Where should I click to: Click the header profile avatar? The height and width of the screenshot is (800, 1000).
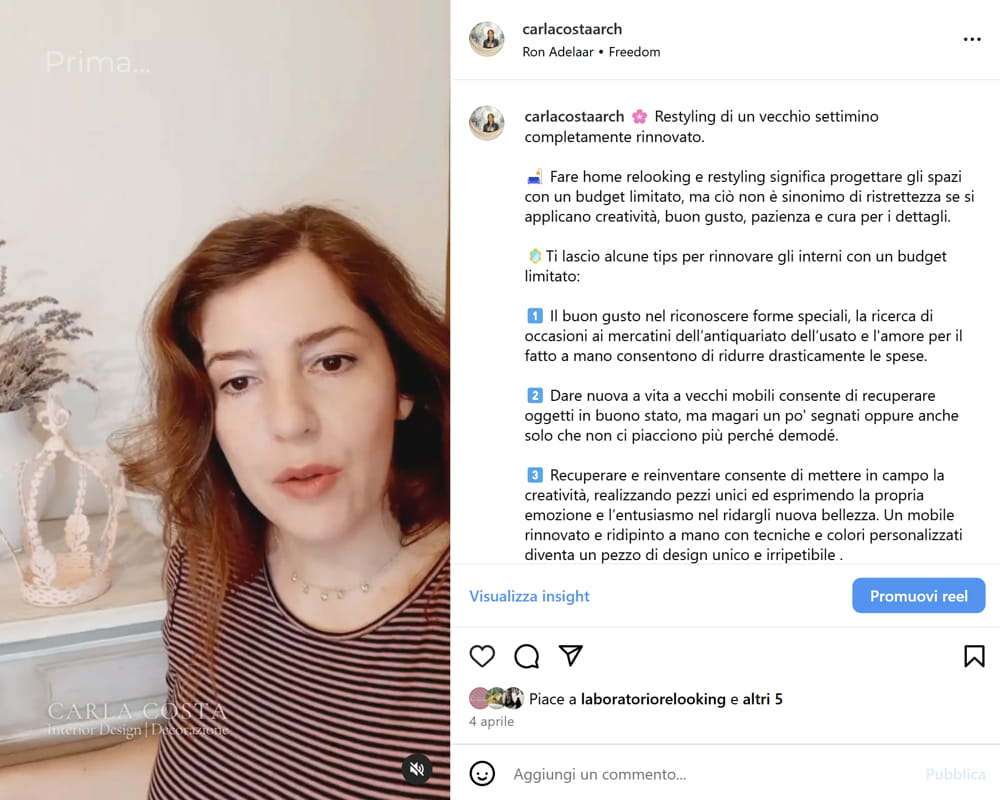tap(487, 39)
